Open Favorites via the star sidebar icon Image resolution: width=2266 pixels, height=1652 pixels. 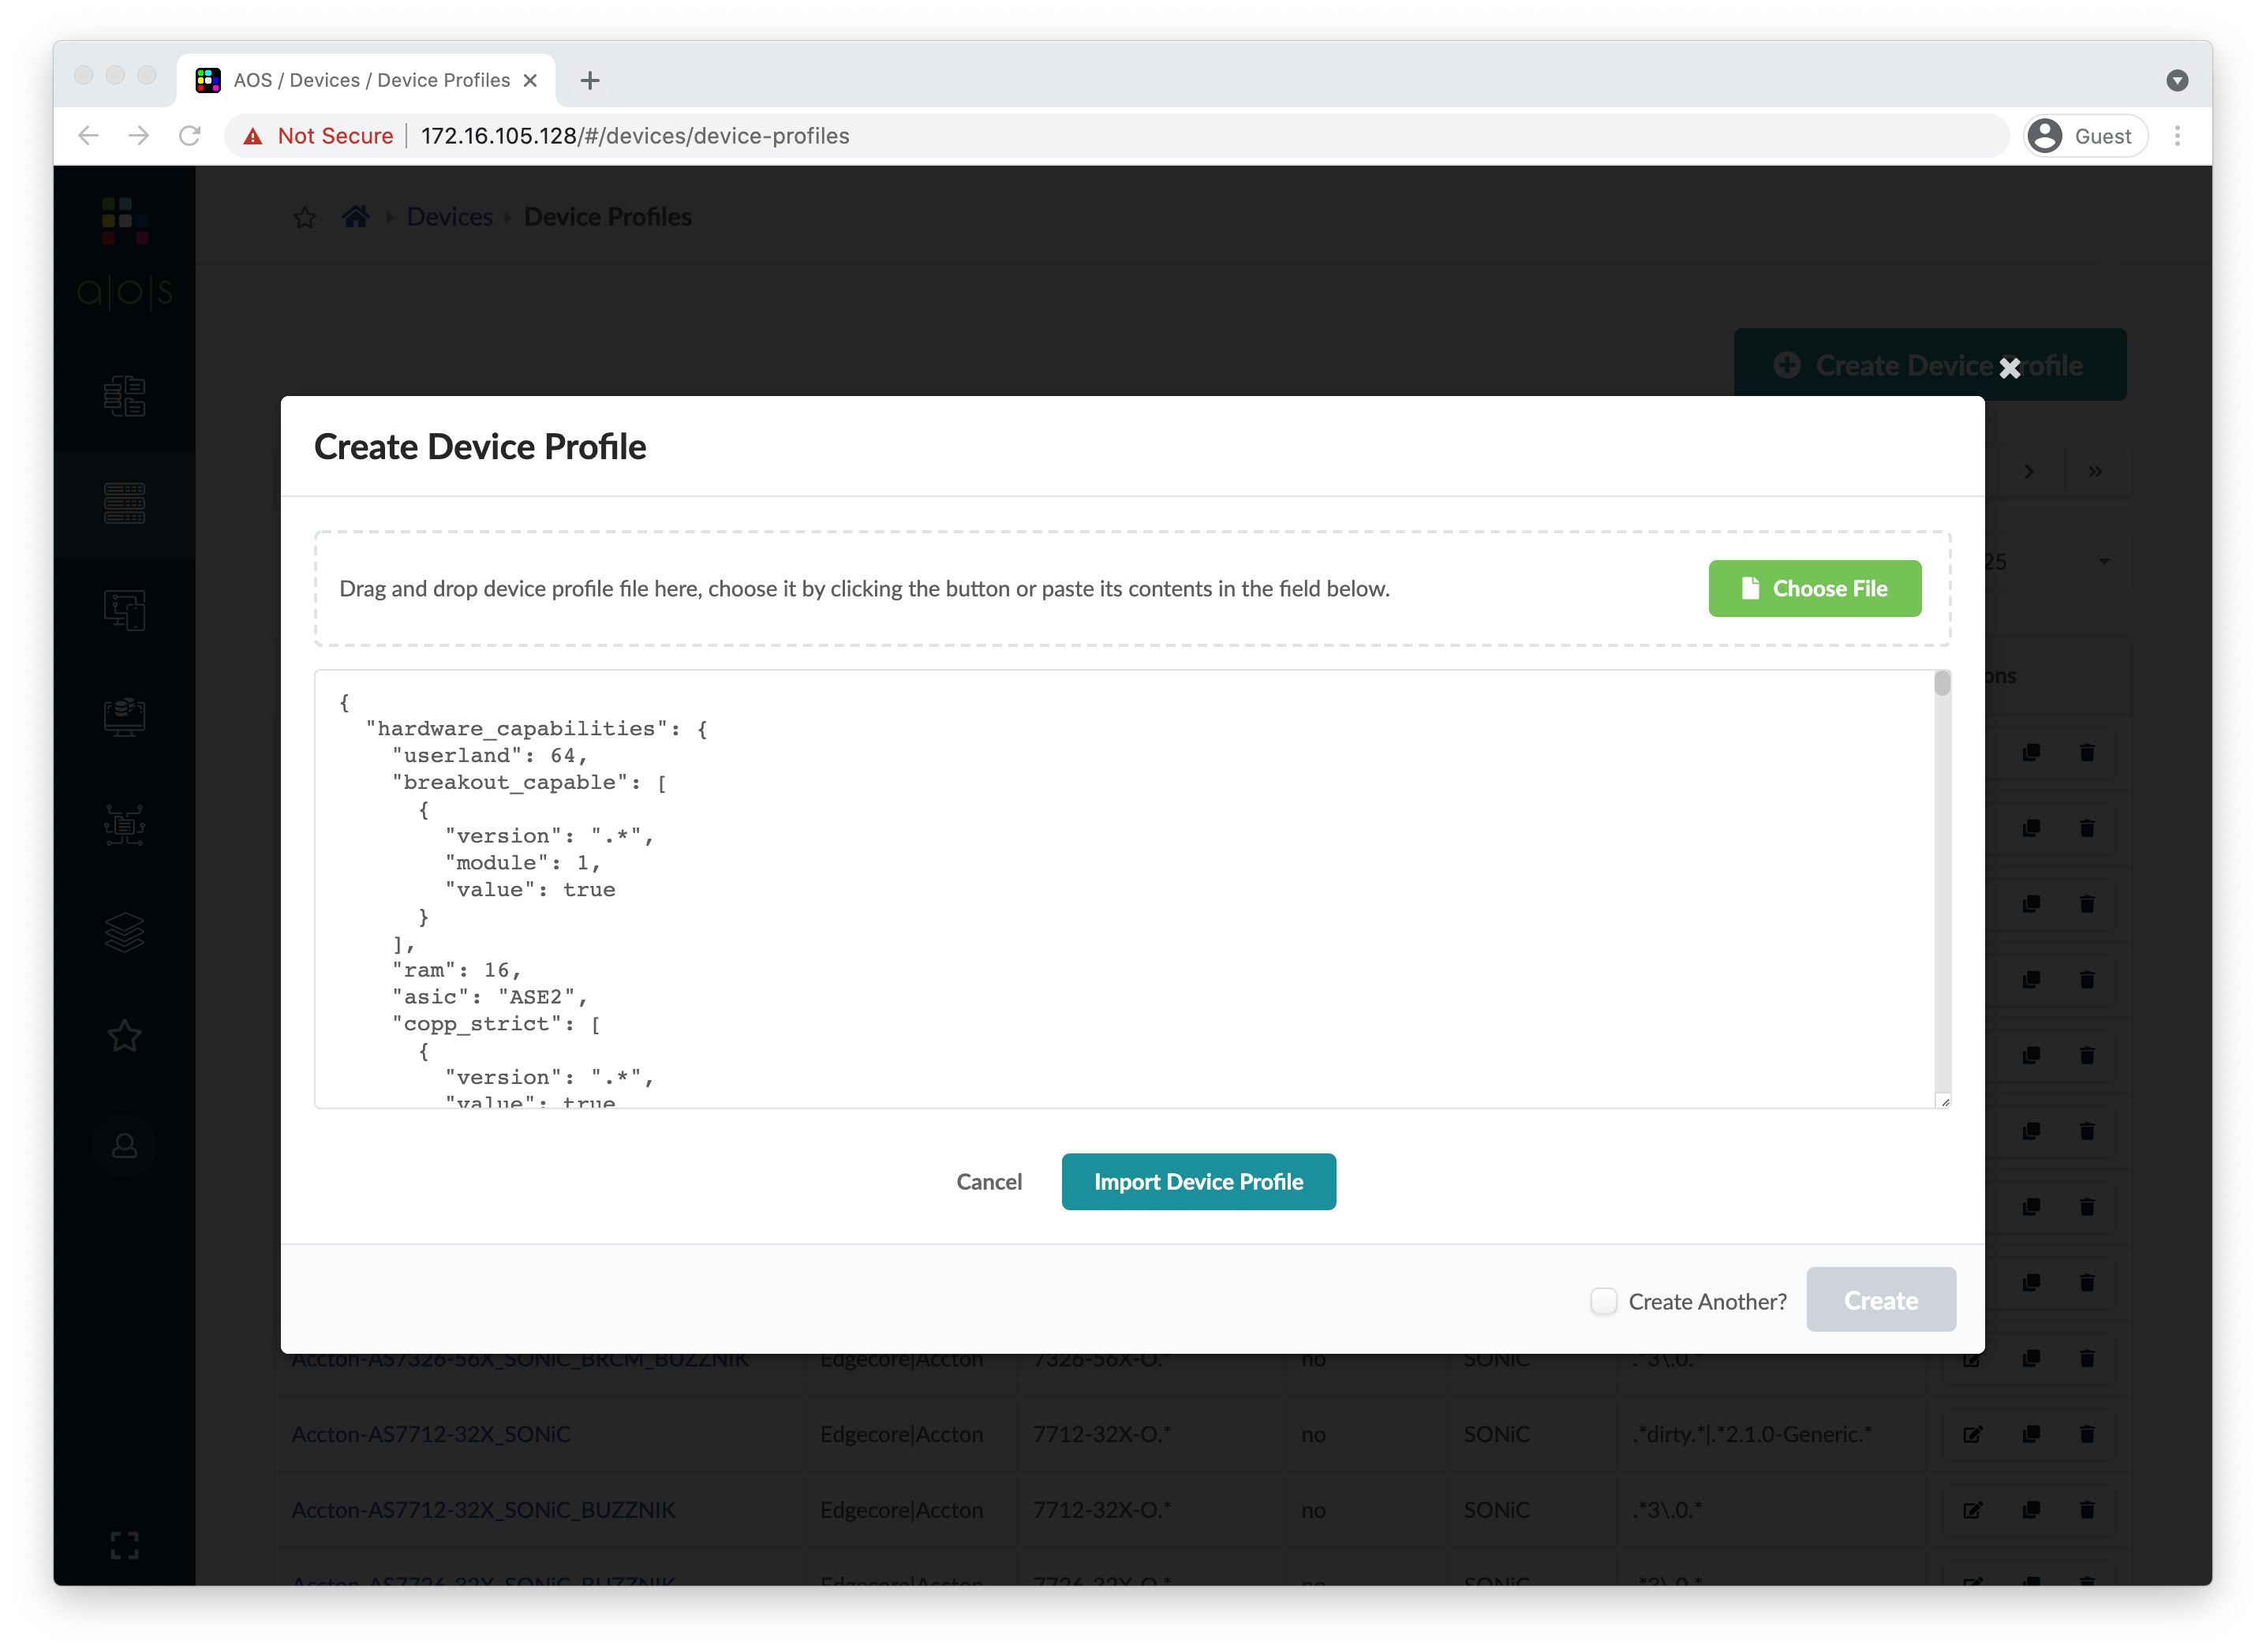pos(124,1036)
